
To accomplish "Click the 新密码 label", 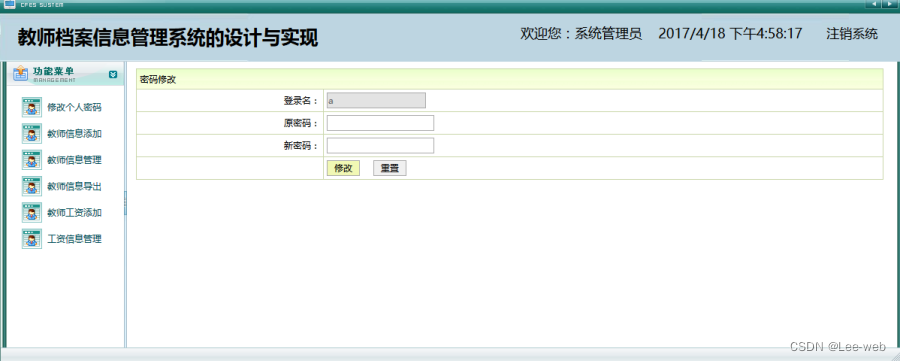I will pos(301,145).
